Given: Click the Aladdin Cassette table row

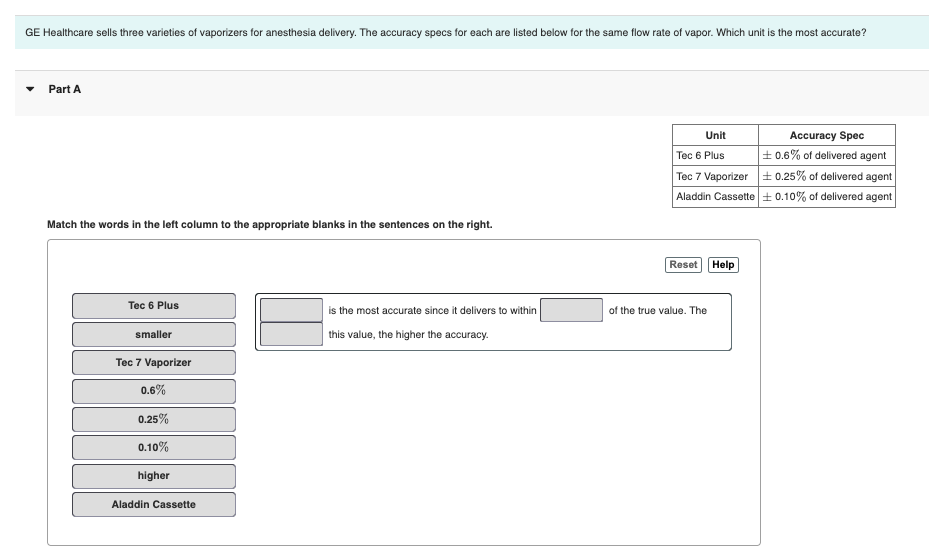Looking at the screenshot, I should [783, 197].
